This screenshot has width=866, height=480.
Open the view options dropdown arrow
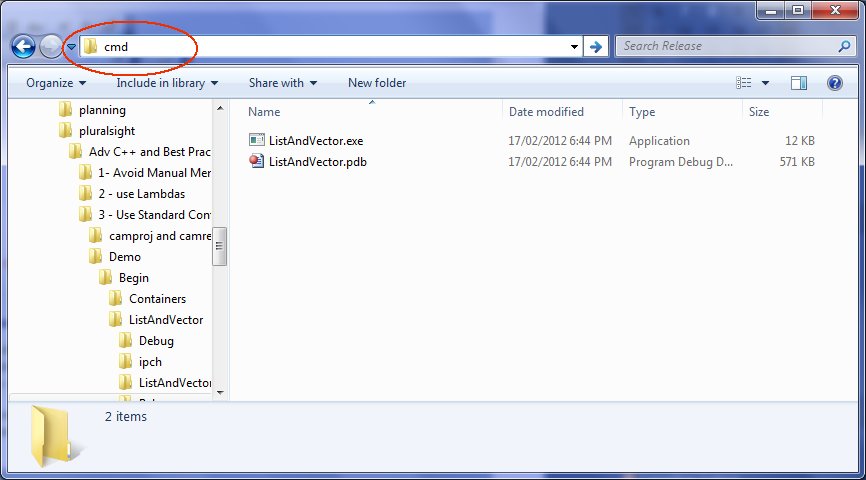(765, 83)
